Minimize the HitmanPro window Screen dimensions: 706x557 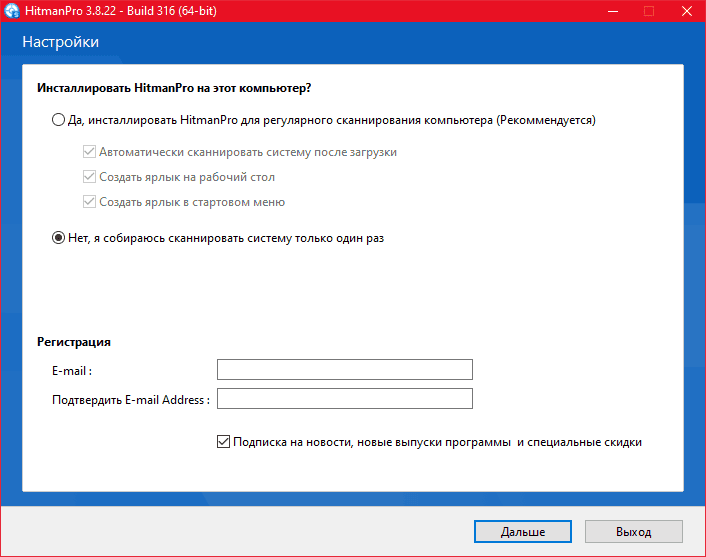tap(613, 11)
